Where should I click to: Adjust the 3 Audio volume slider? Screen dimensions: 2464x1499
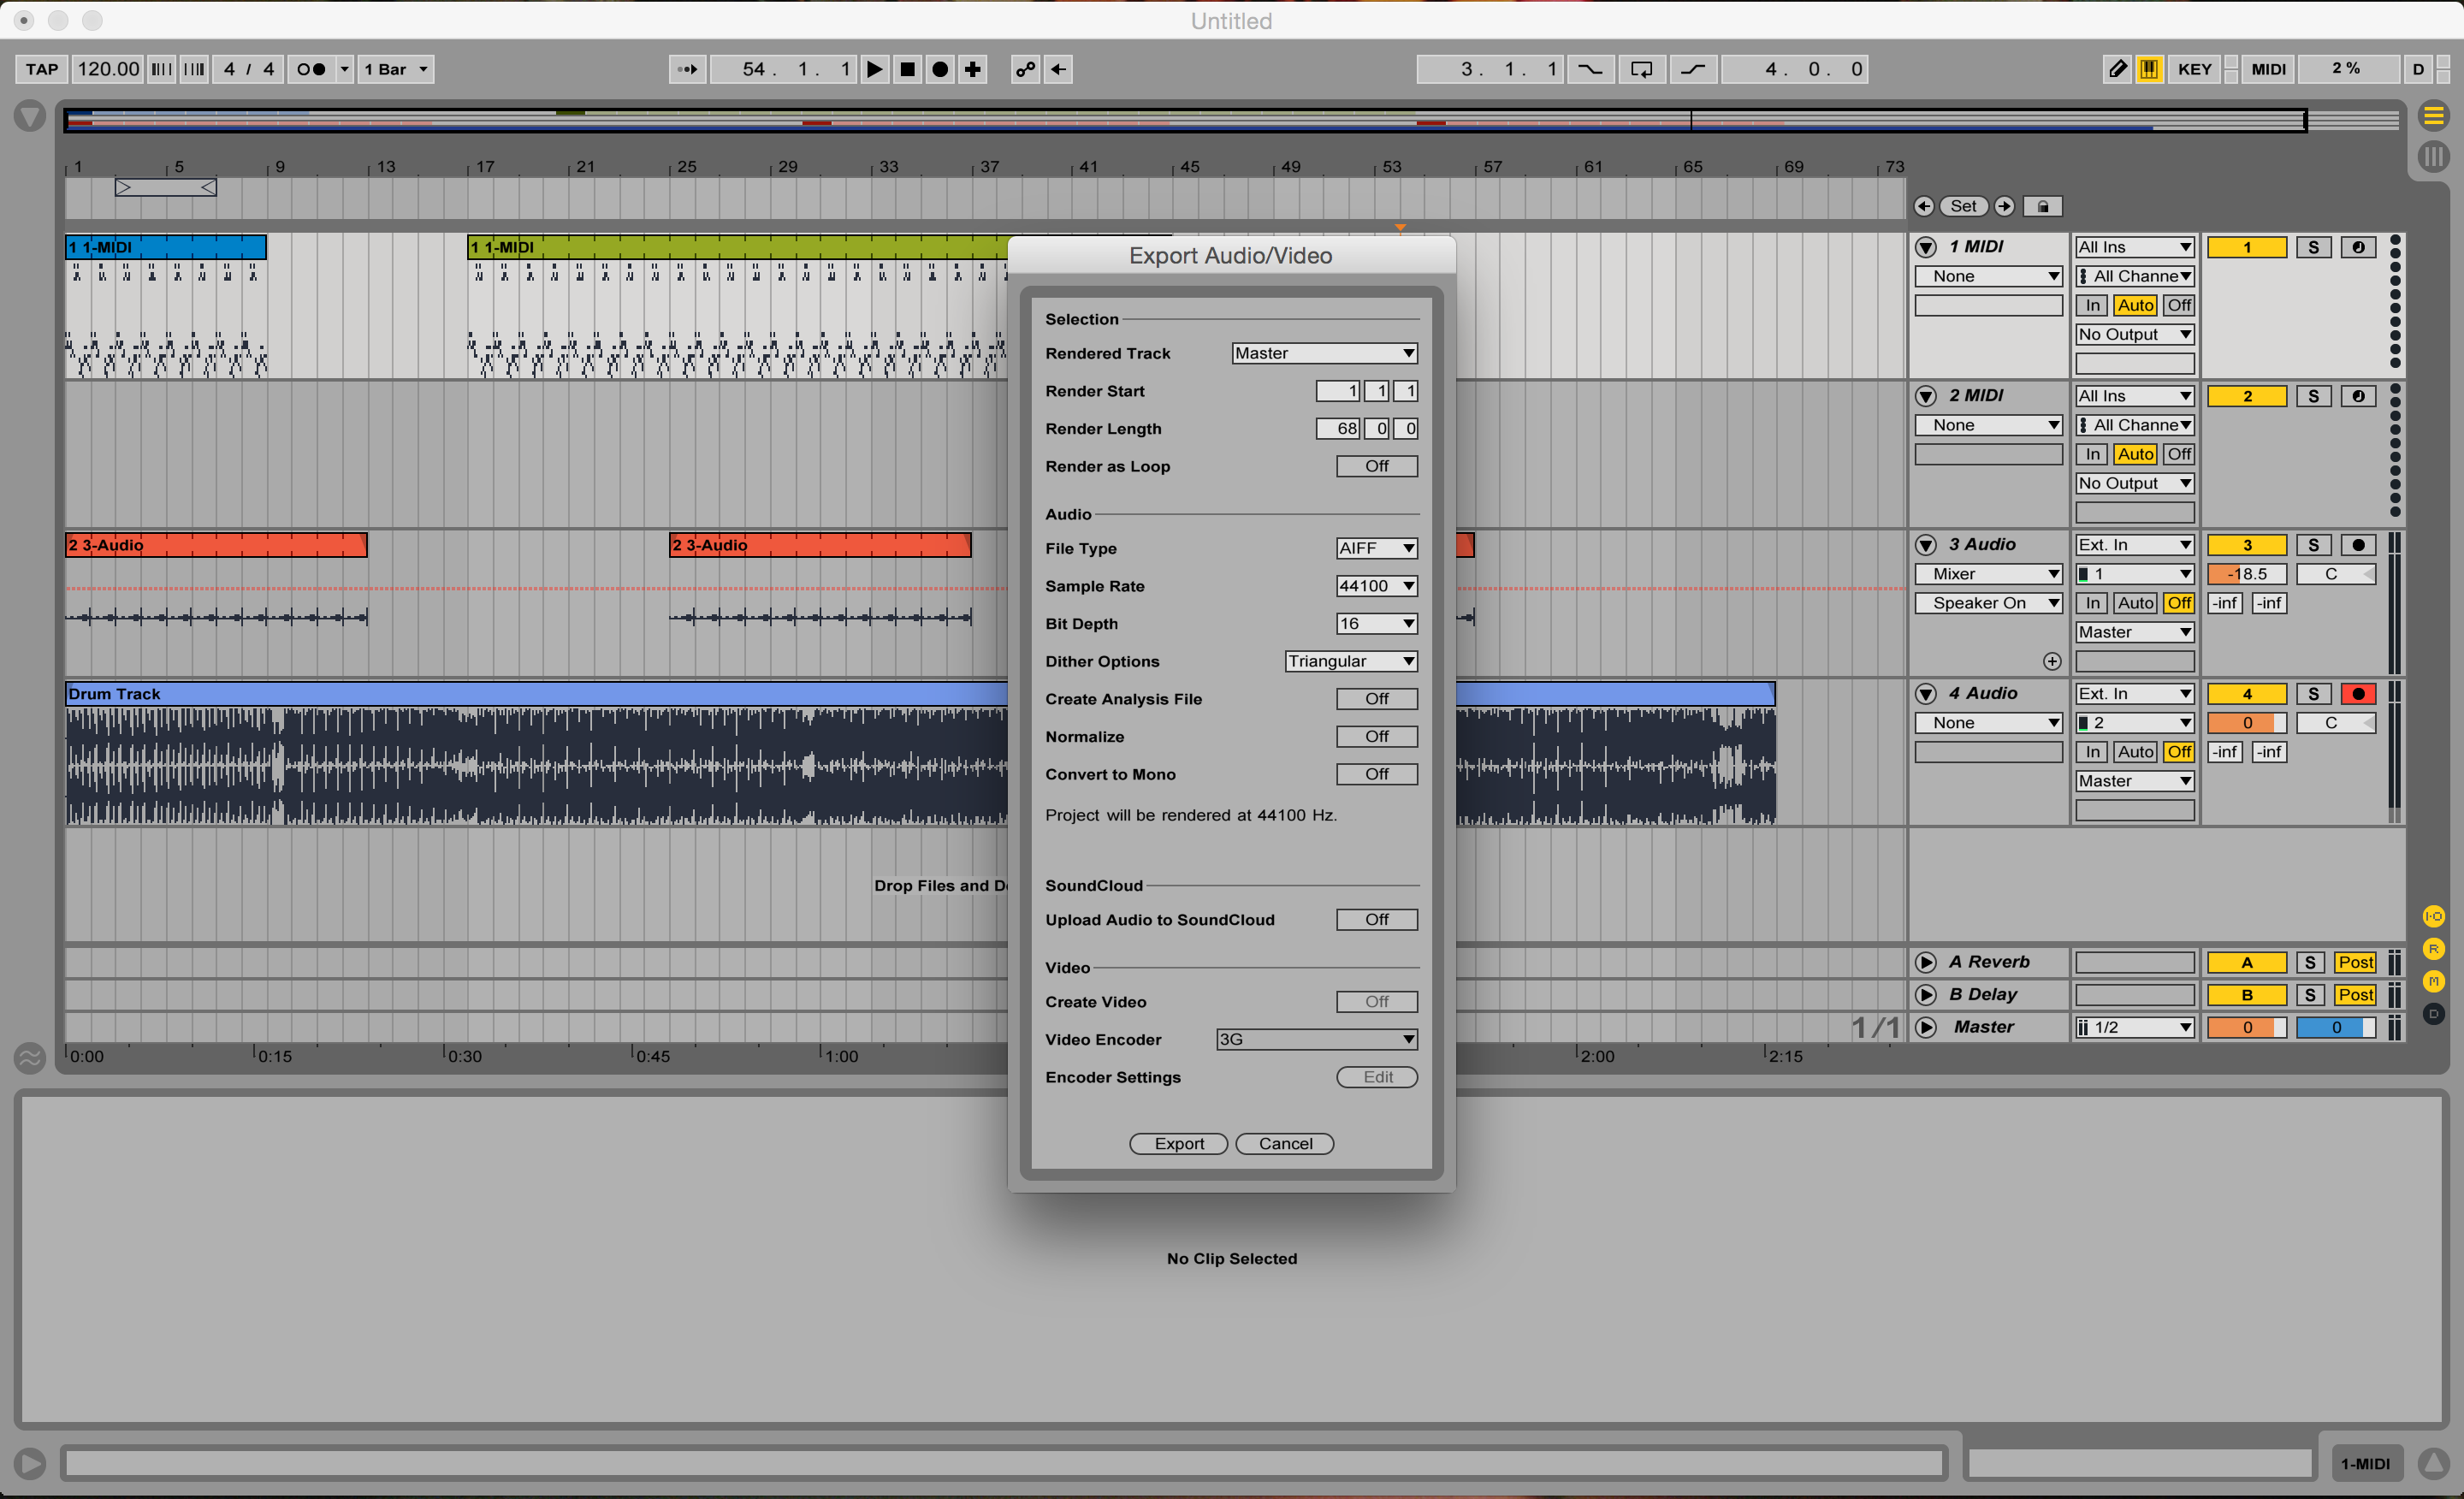[x=2246, y=574]
